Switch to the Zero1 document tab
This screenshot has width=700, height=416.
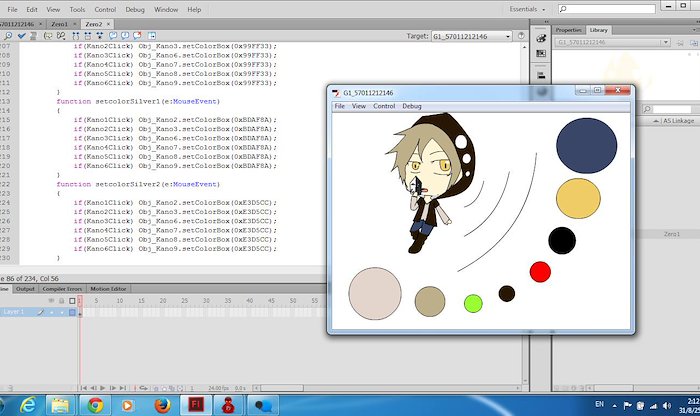click(x=59, y=24)
